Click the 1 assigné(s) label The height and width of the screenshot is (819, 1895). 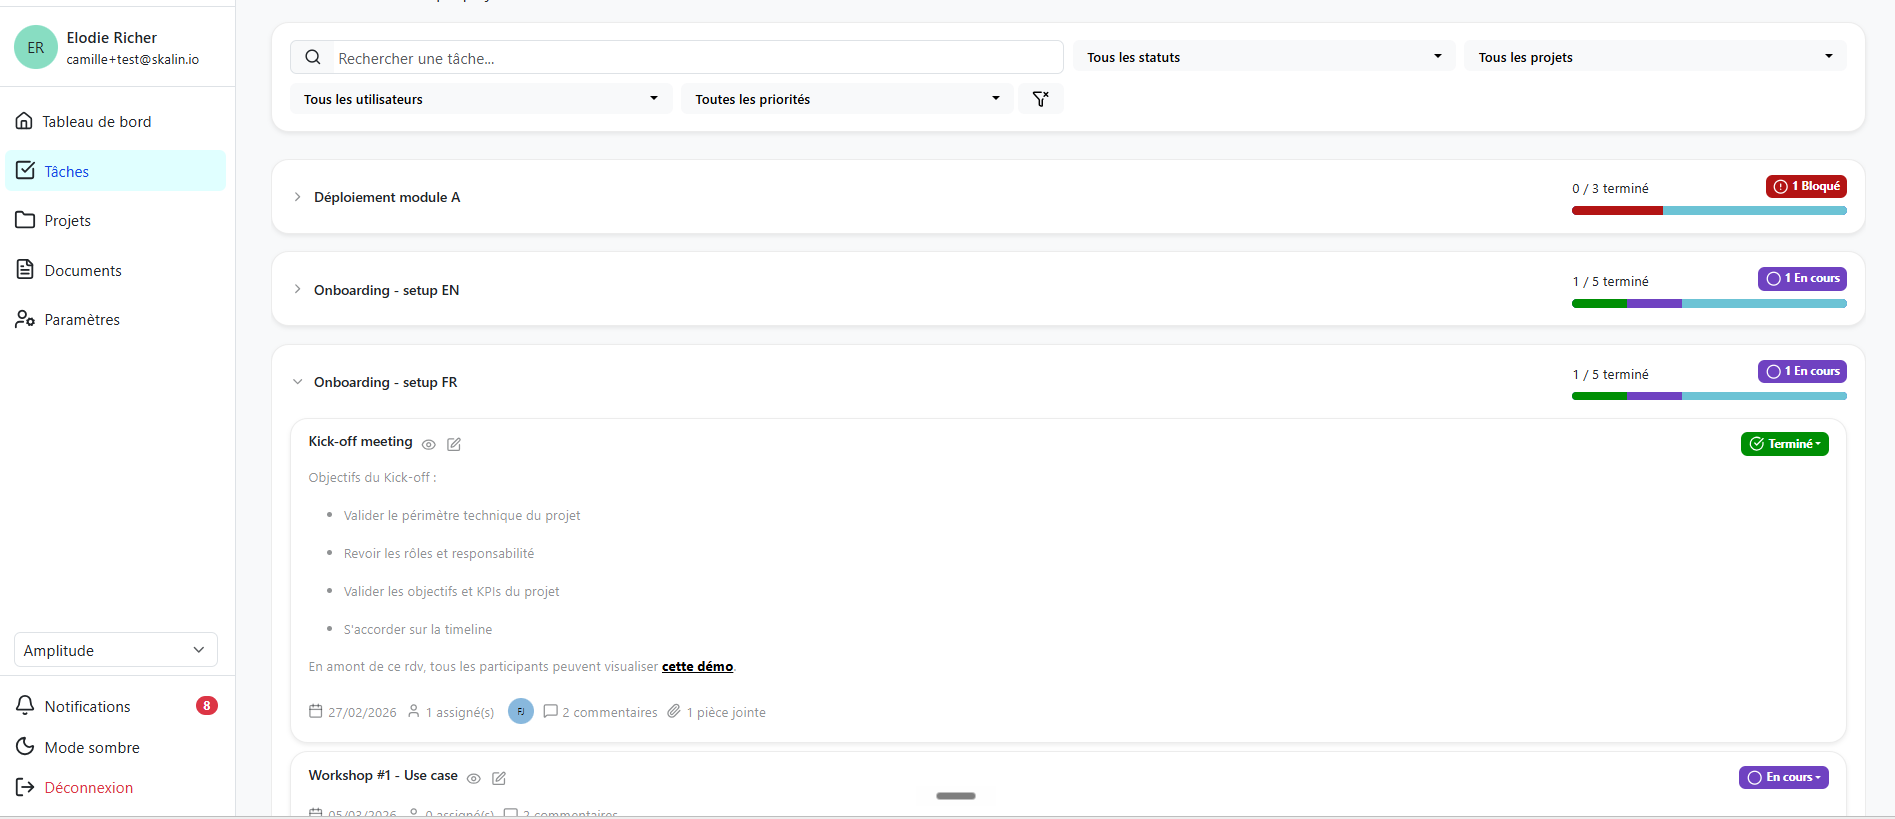[x=460, y=713]
